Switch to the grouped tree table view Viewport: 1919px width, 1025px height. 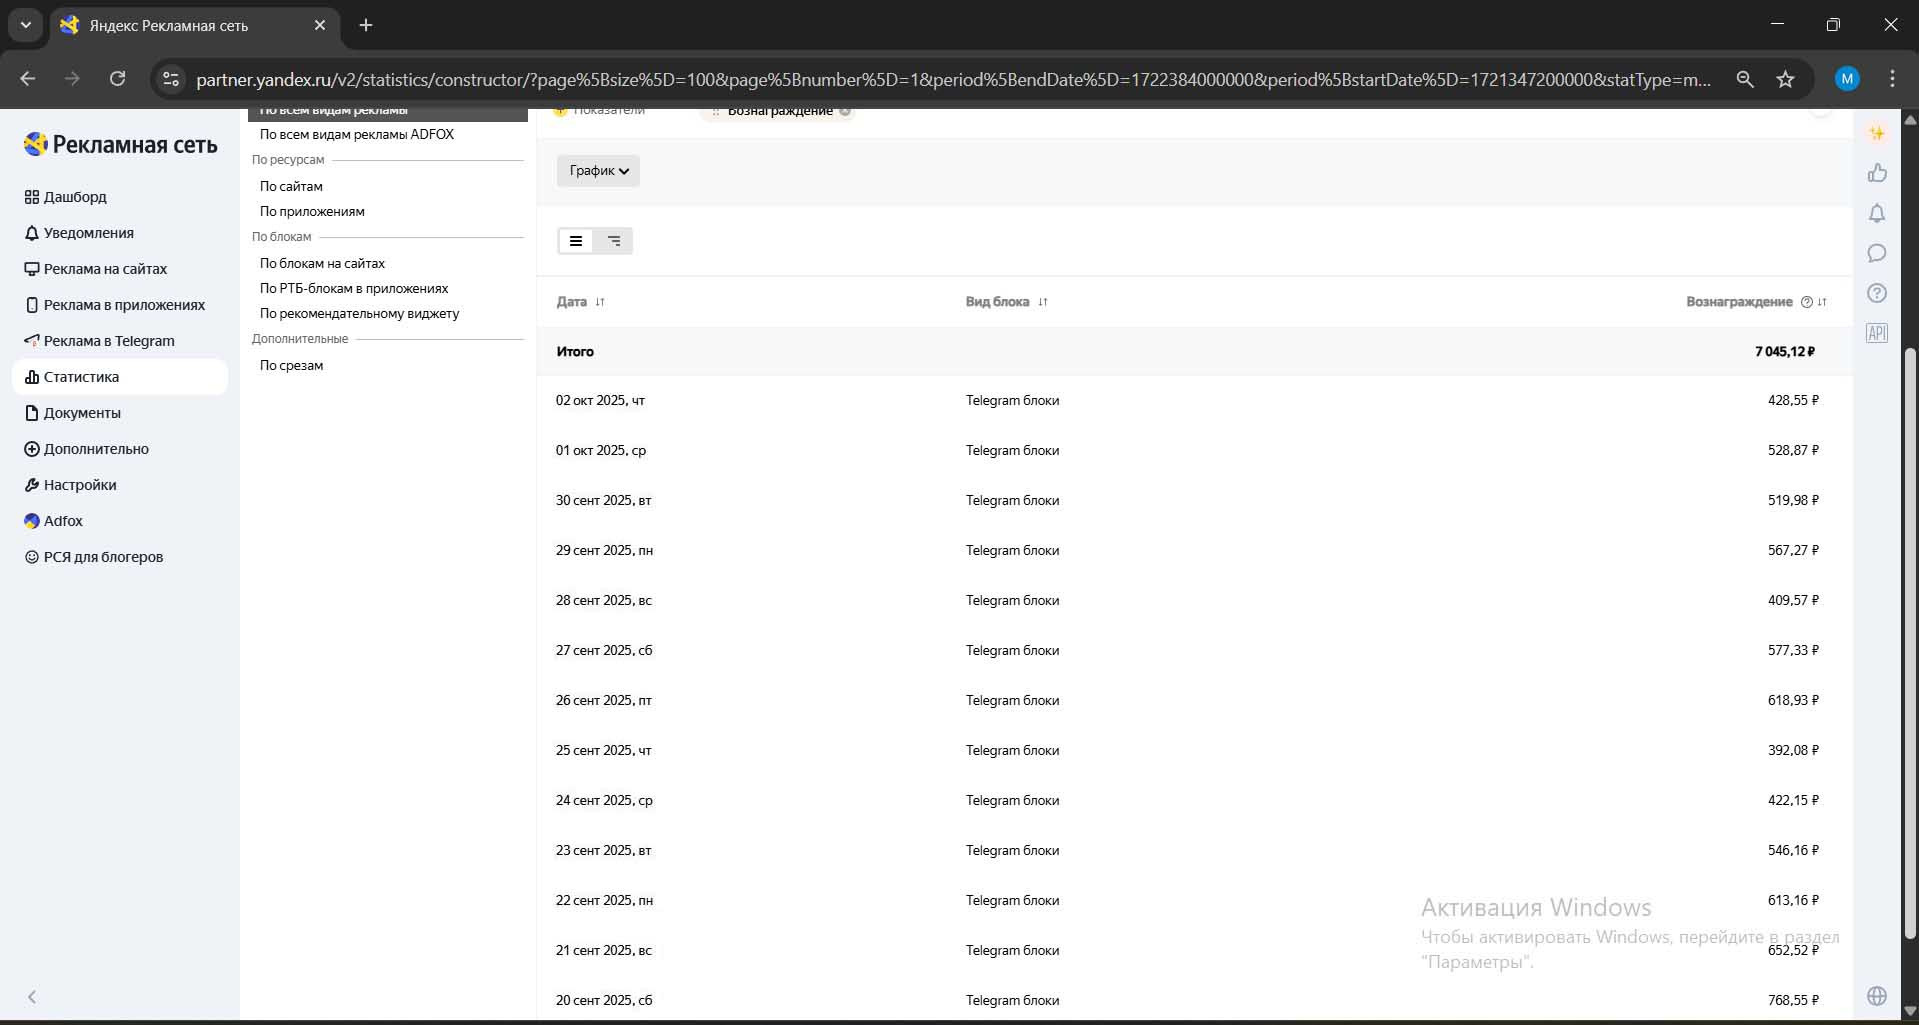click(614, 241)
